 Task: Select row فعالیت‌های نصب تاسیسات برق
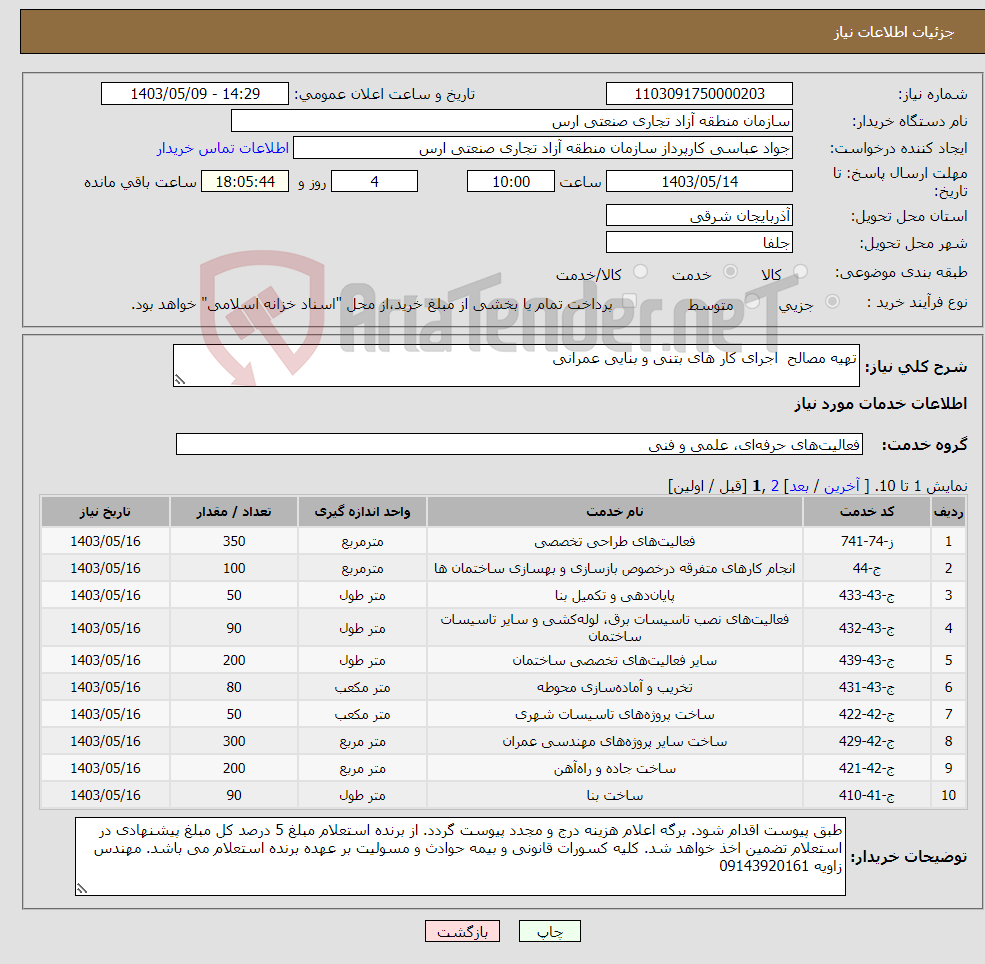coord(503,627)
